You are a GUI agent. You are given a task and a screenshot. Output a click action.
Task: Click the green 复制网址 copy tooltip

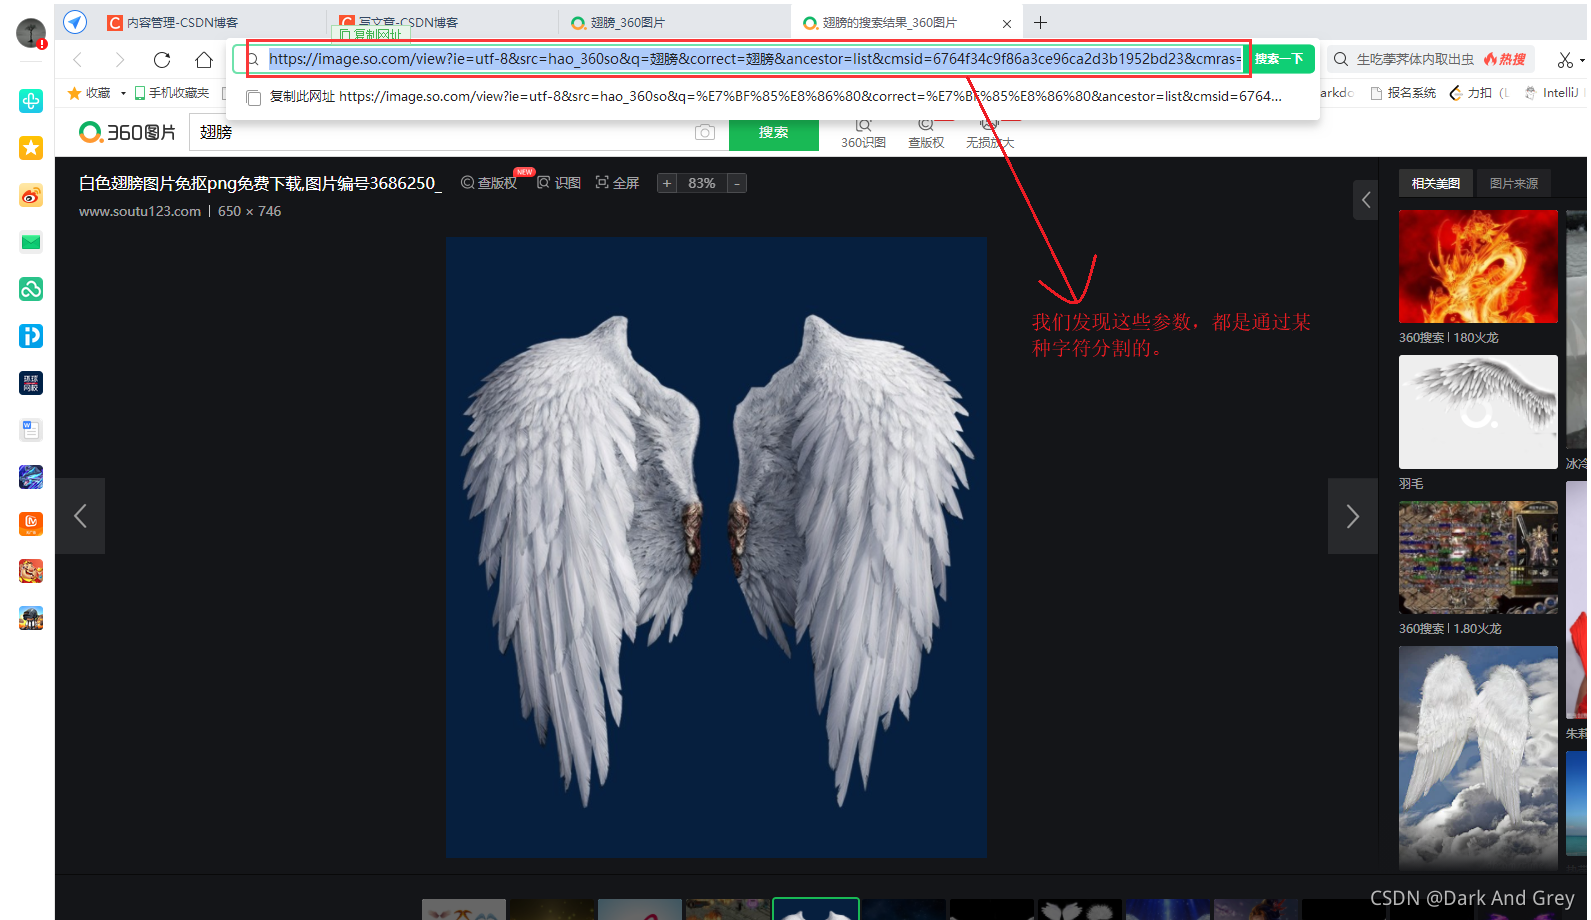click(x=371, y=34)
